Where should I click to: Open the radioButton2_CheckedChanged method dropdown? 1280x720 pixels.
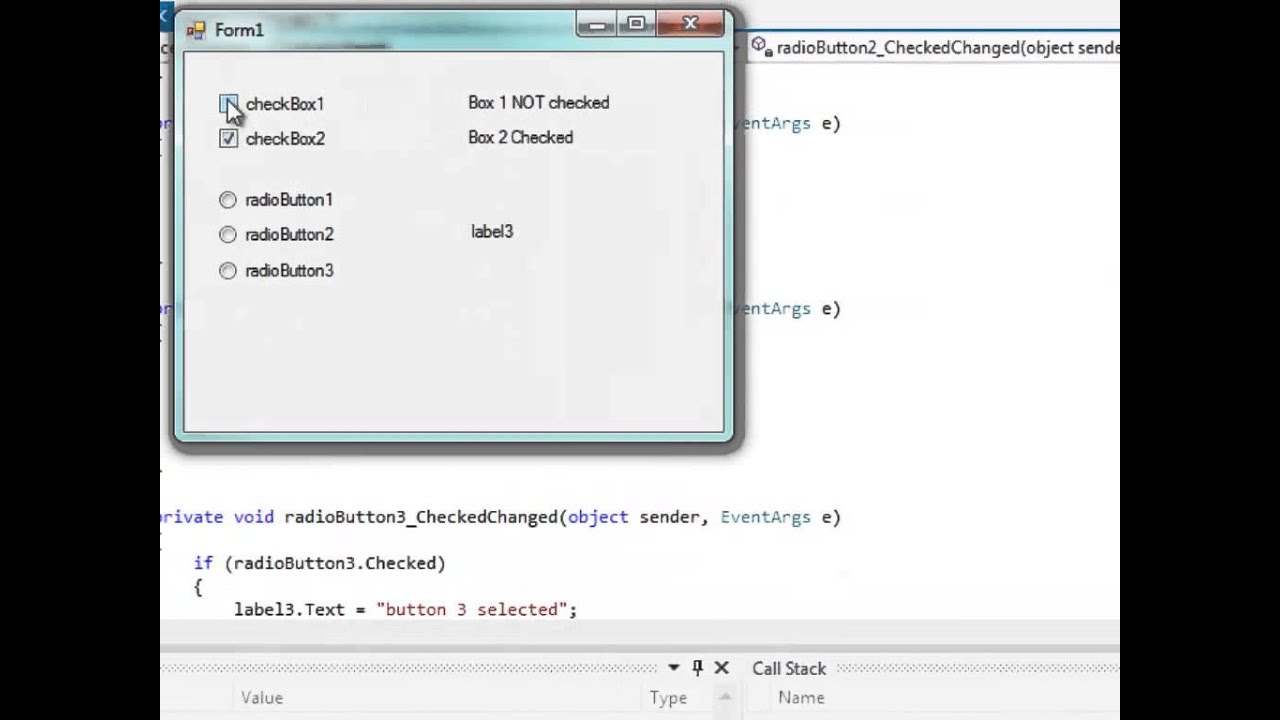[935, 47]
